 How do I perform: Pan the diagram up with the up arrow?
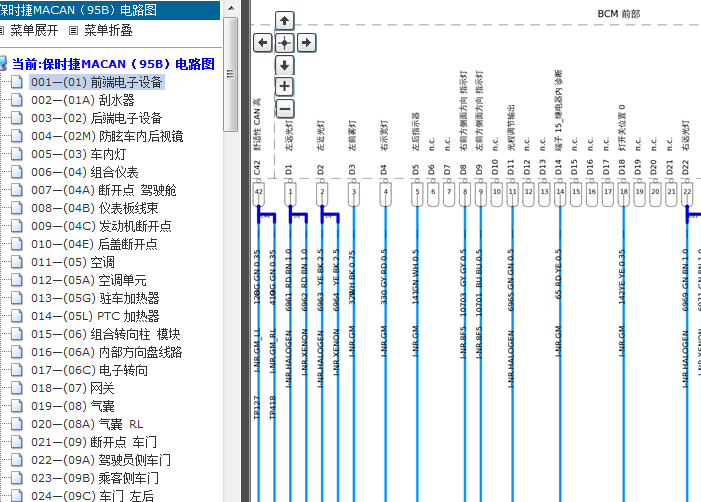284,21
